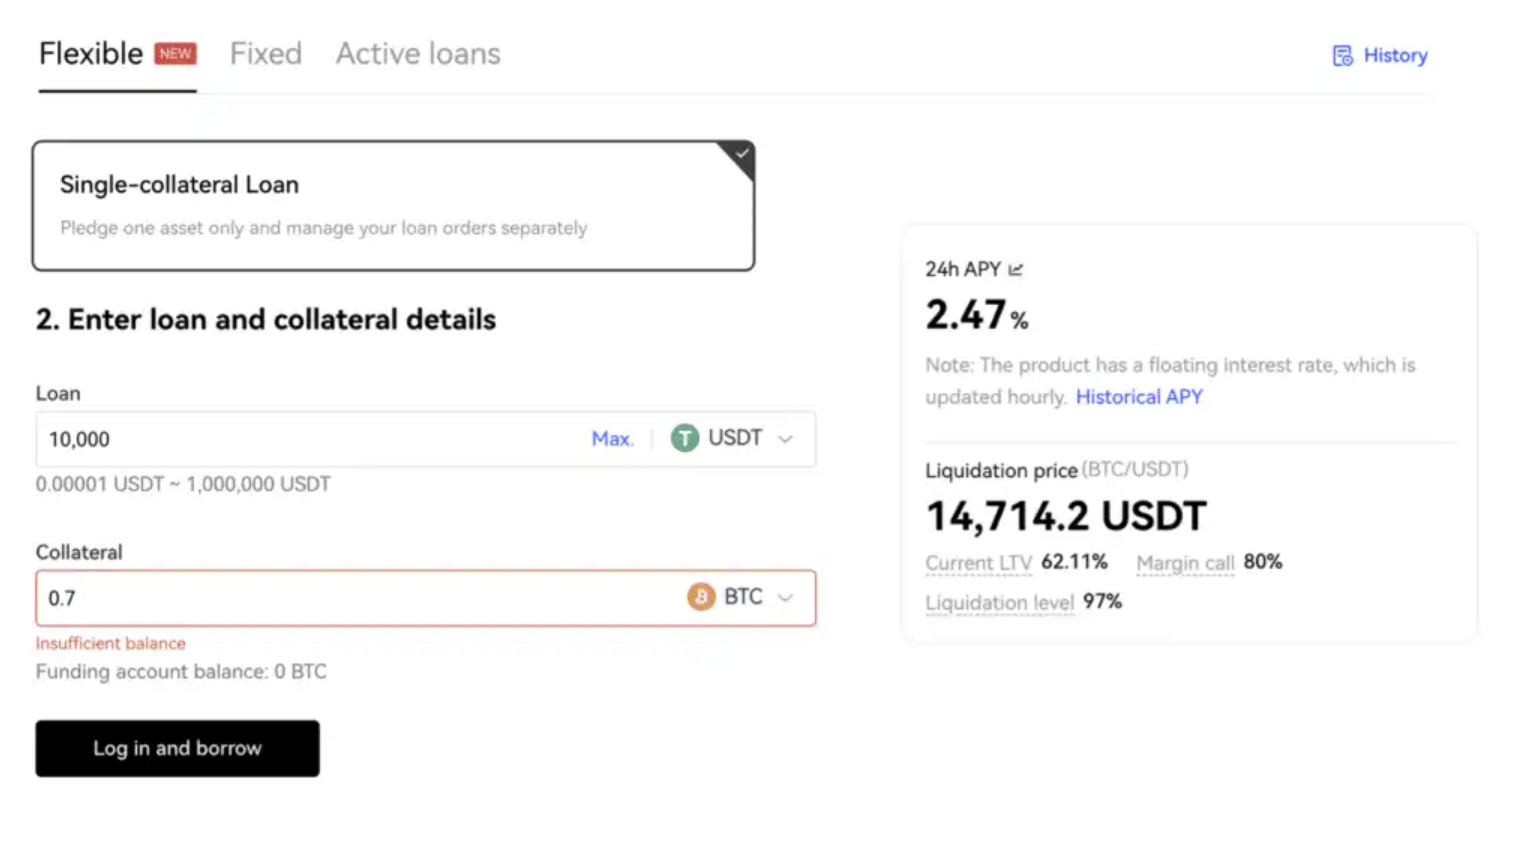
Task: Expand the collateral coin selector chevron
Action: click(x=785, y=596)
